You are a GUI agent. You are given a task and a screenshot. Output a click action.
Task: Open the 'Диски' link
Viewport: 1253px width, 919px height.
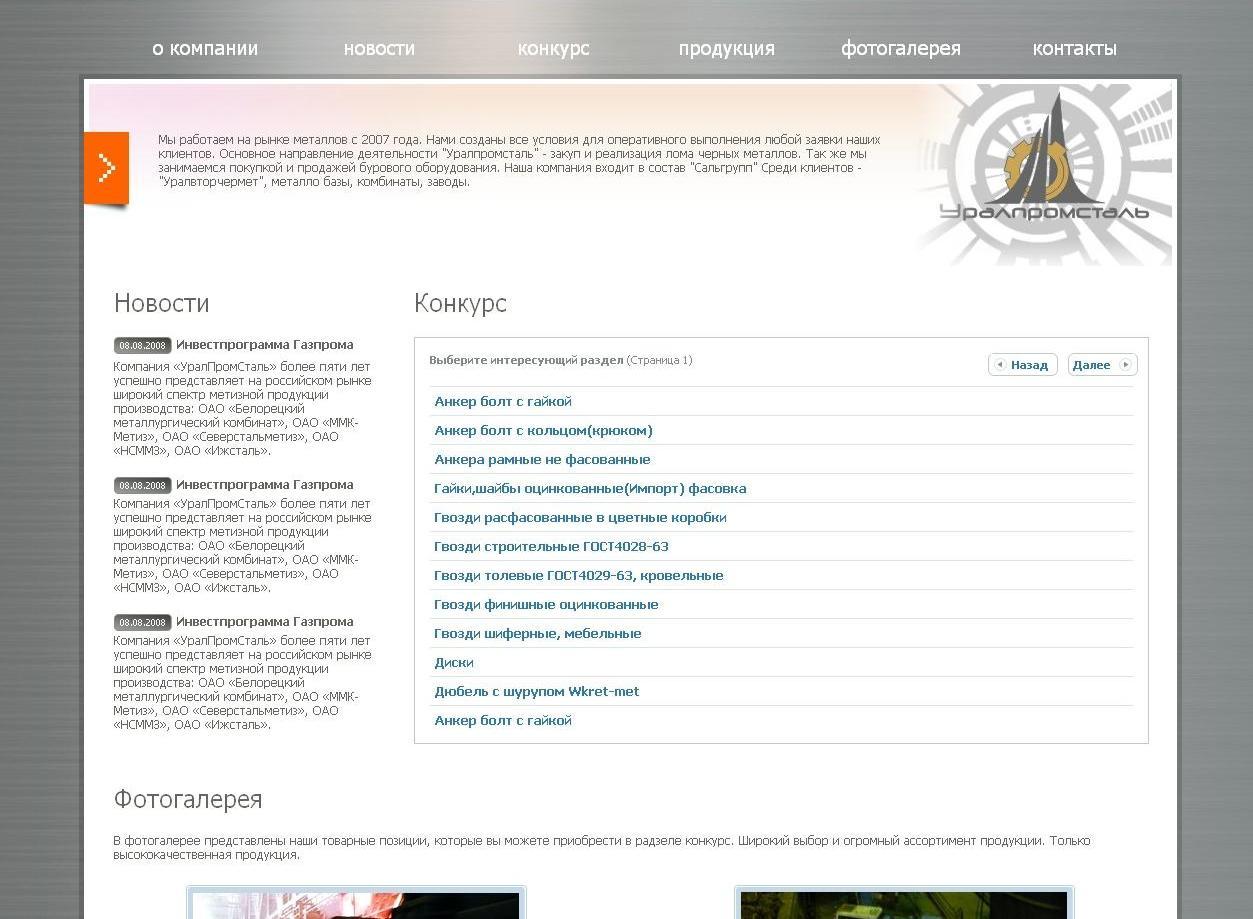click(x=454, y=663)
